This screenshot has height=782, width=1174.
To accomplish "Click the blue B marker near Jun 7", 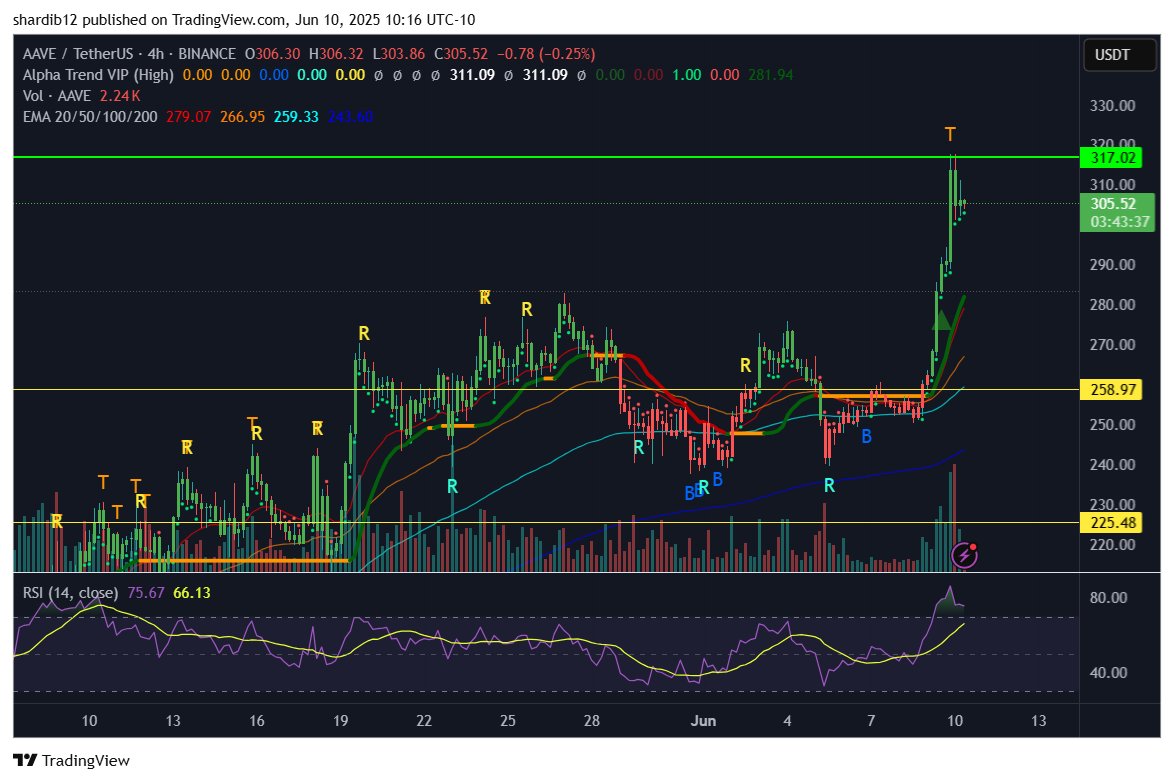I will [866, 436].
